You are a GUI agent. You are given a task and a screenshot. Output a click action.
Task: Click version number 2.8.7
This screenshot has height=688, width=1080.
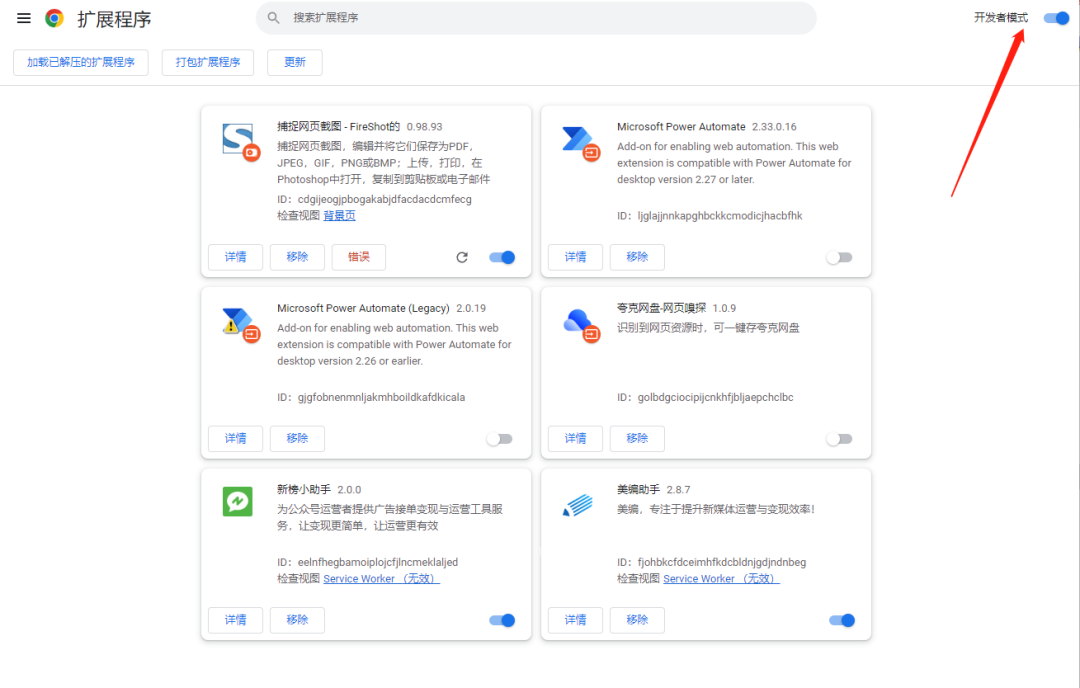678,490
